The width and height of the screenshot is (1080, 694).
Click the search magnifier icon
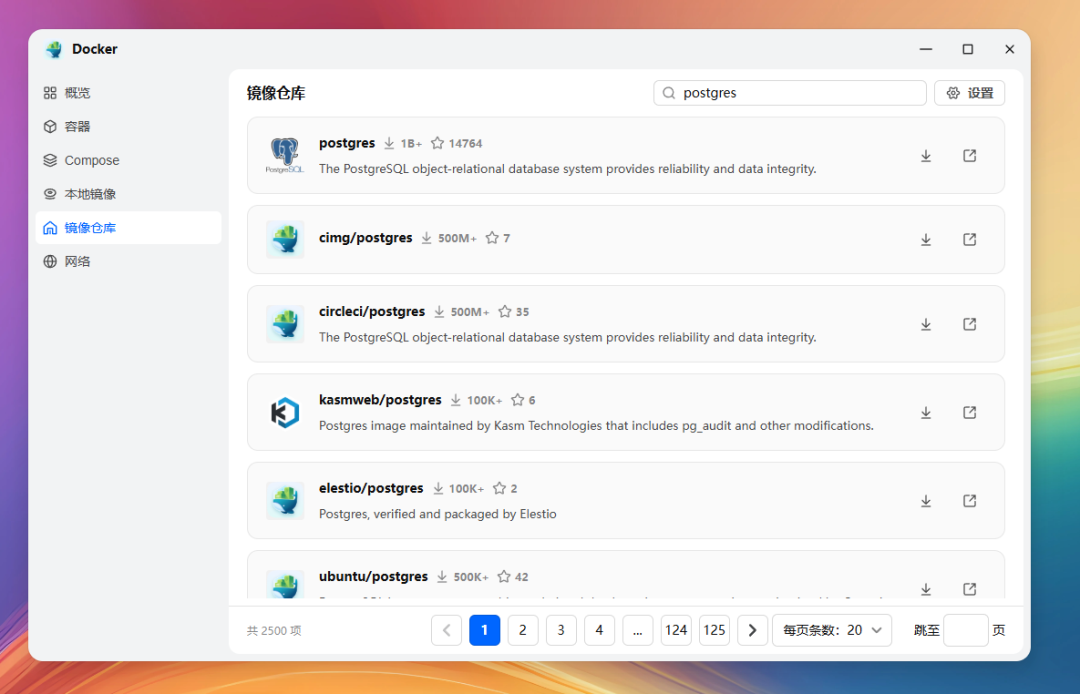click(x=669, y=93)
